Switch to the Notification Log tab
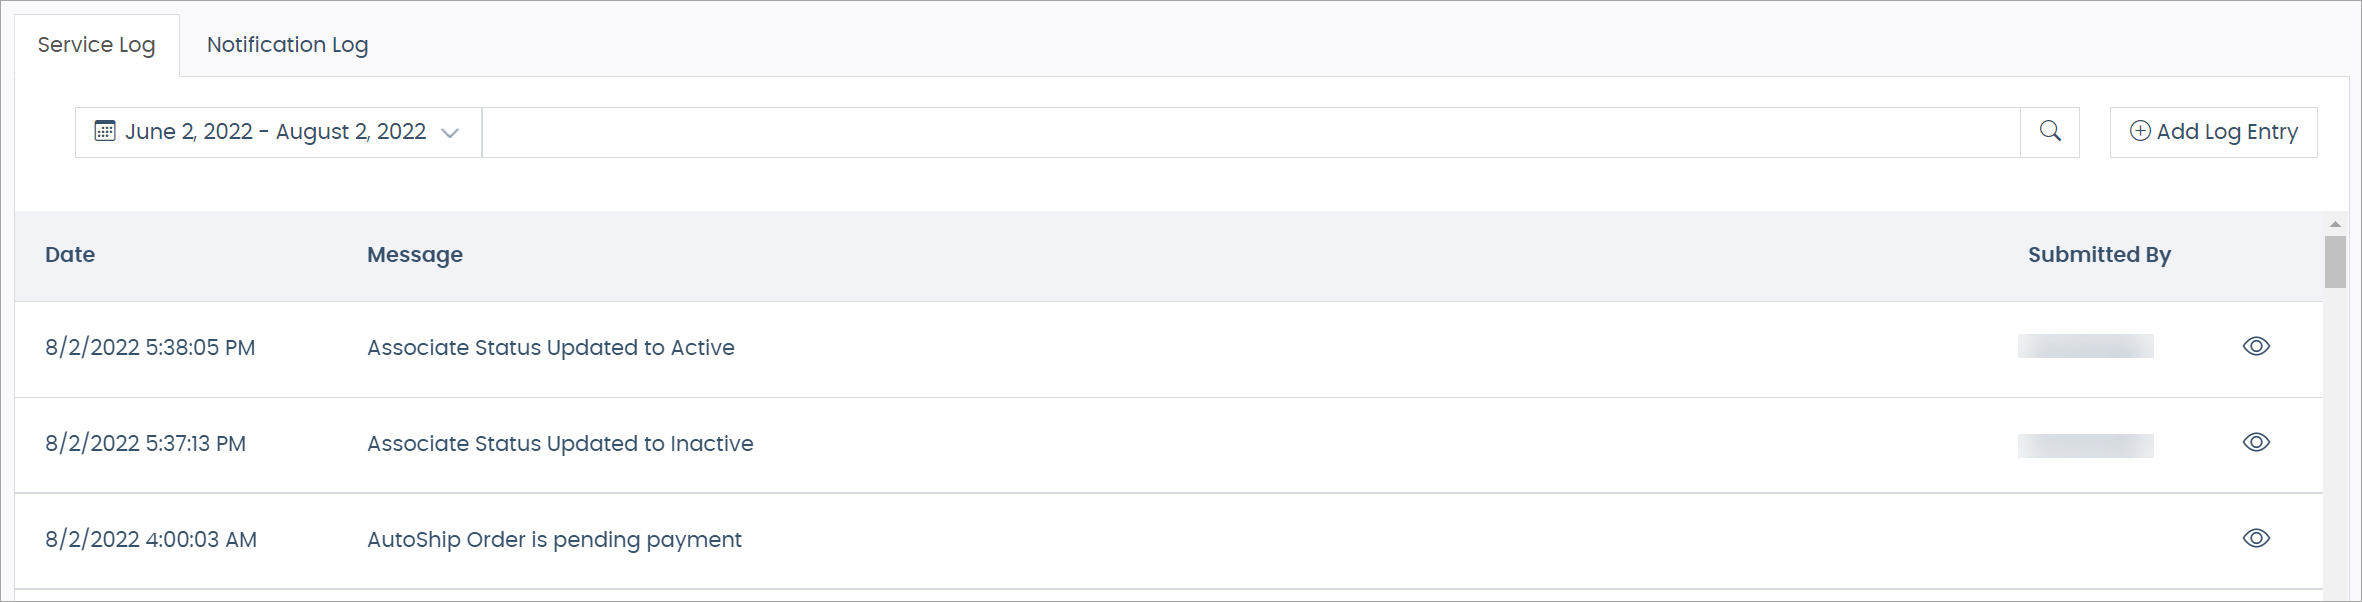The image size is (2362, 602). click(287, 45)
